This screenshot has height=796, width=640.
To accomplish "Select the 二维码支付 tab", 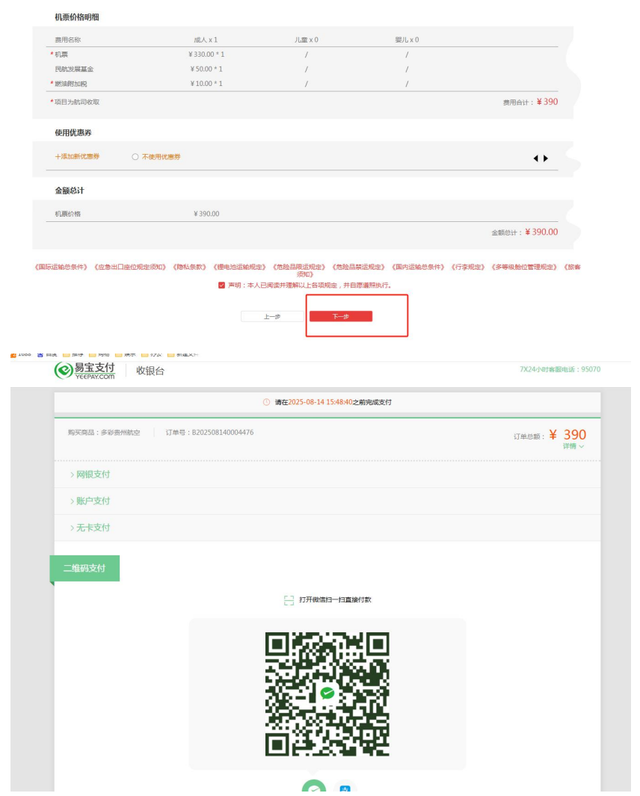I will (85, 568).
